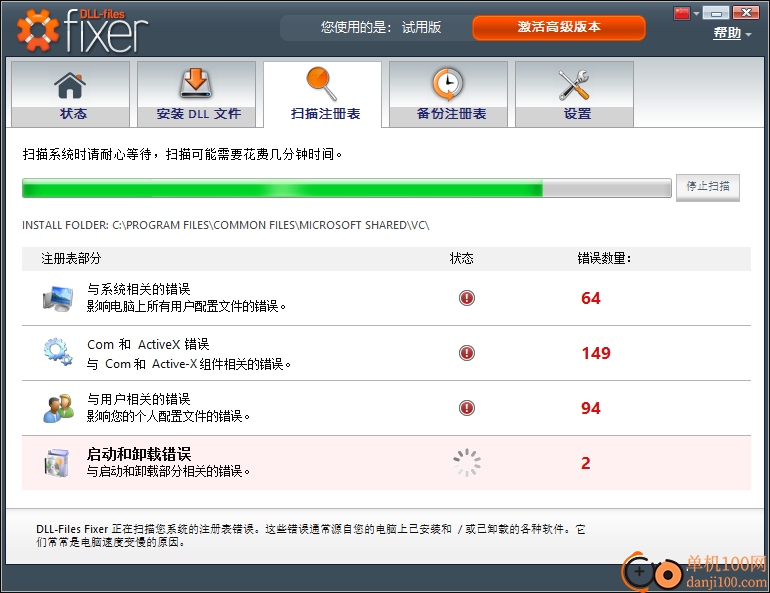Click the download arrow icon for 安装 DLL 文件
770x593 pixels.
tap(196, 83)
